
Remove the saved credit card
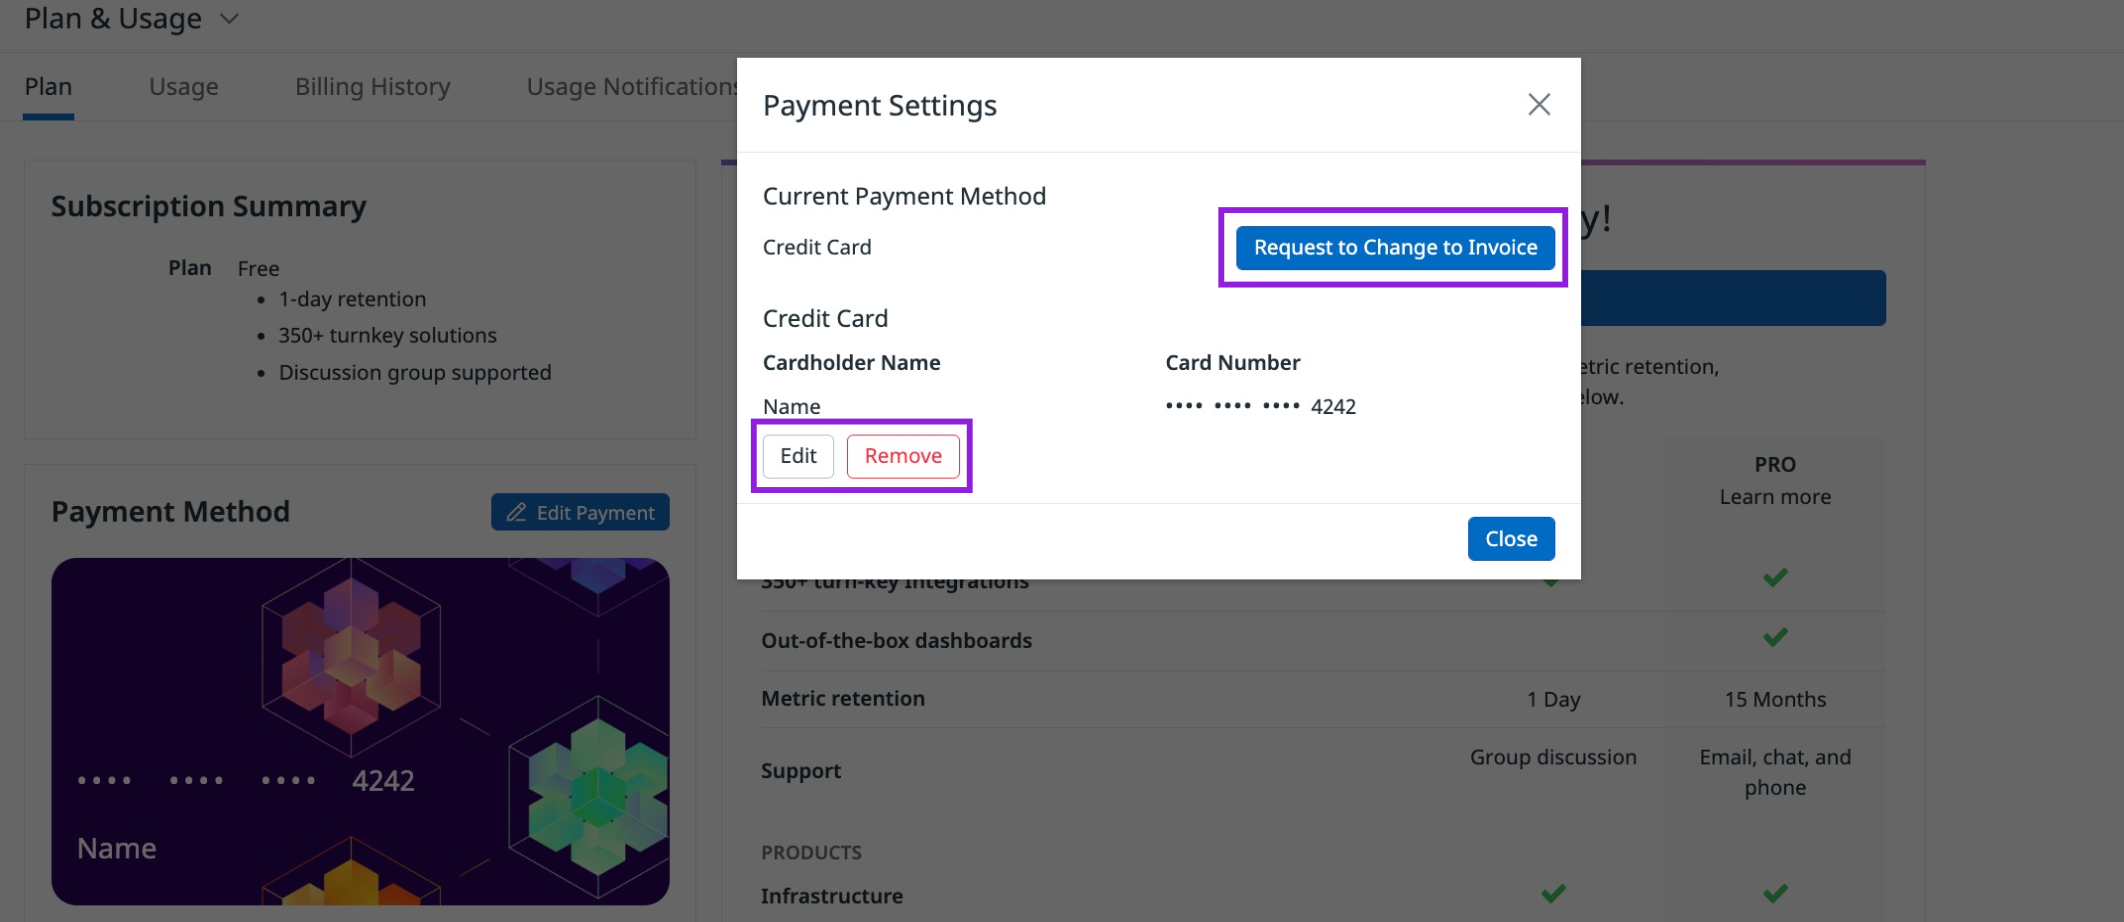[903, 456]
